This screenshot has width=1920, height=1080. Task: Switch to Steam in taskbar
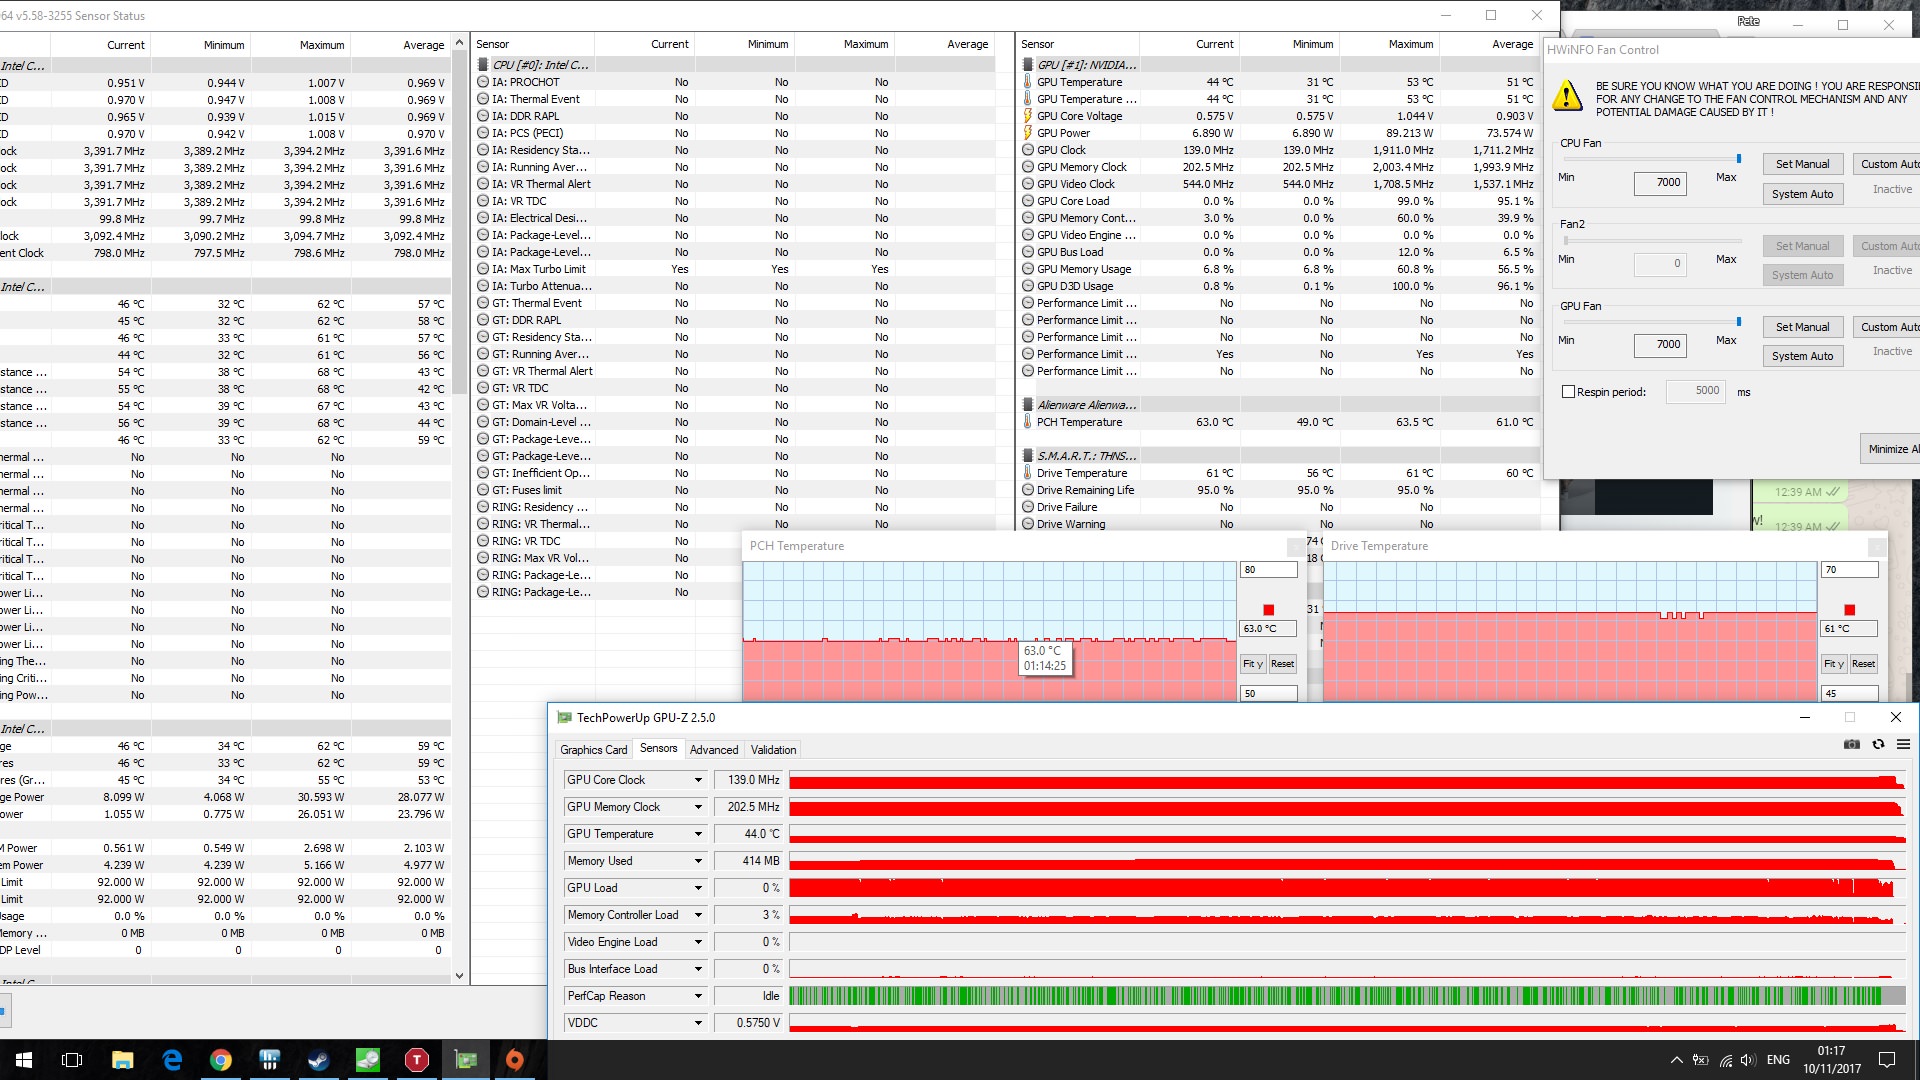click(319, 1060)
